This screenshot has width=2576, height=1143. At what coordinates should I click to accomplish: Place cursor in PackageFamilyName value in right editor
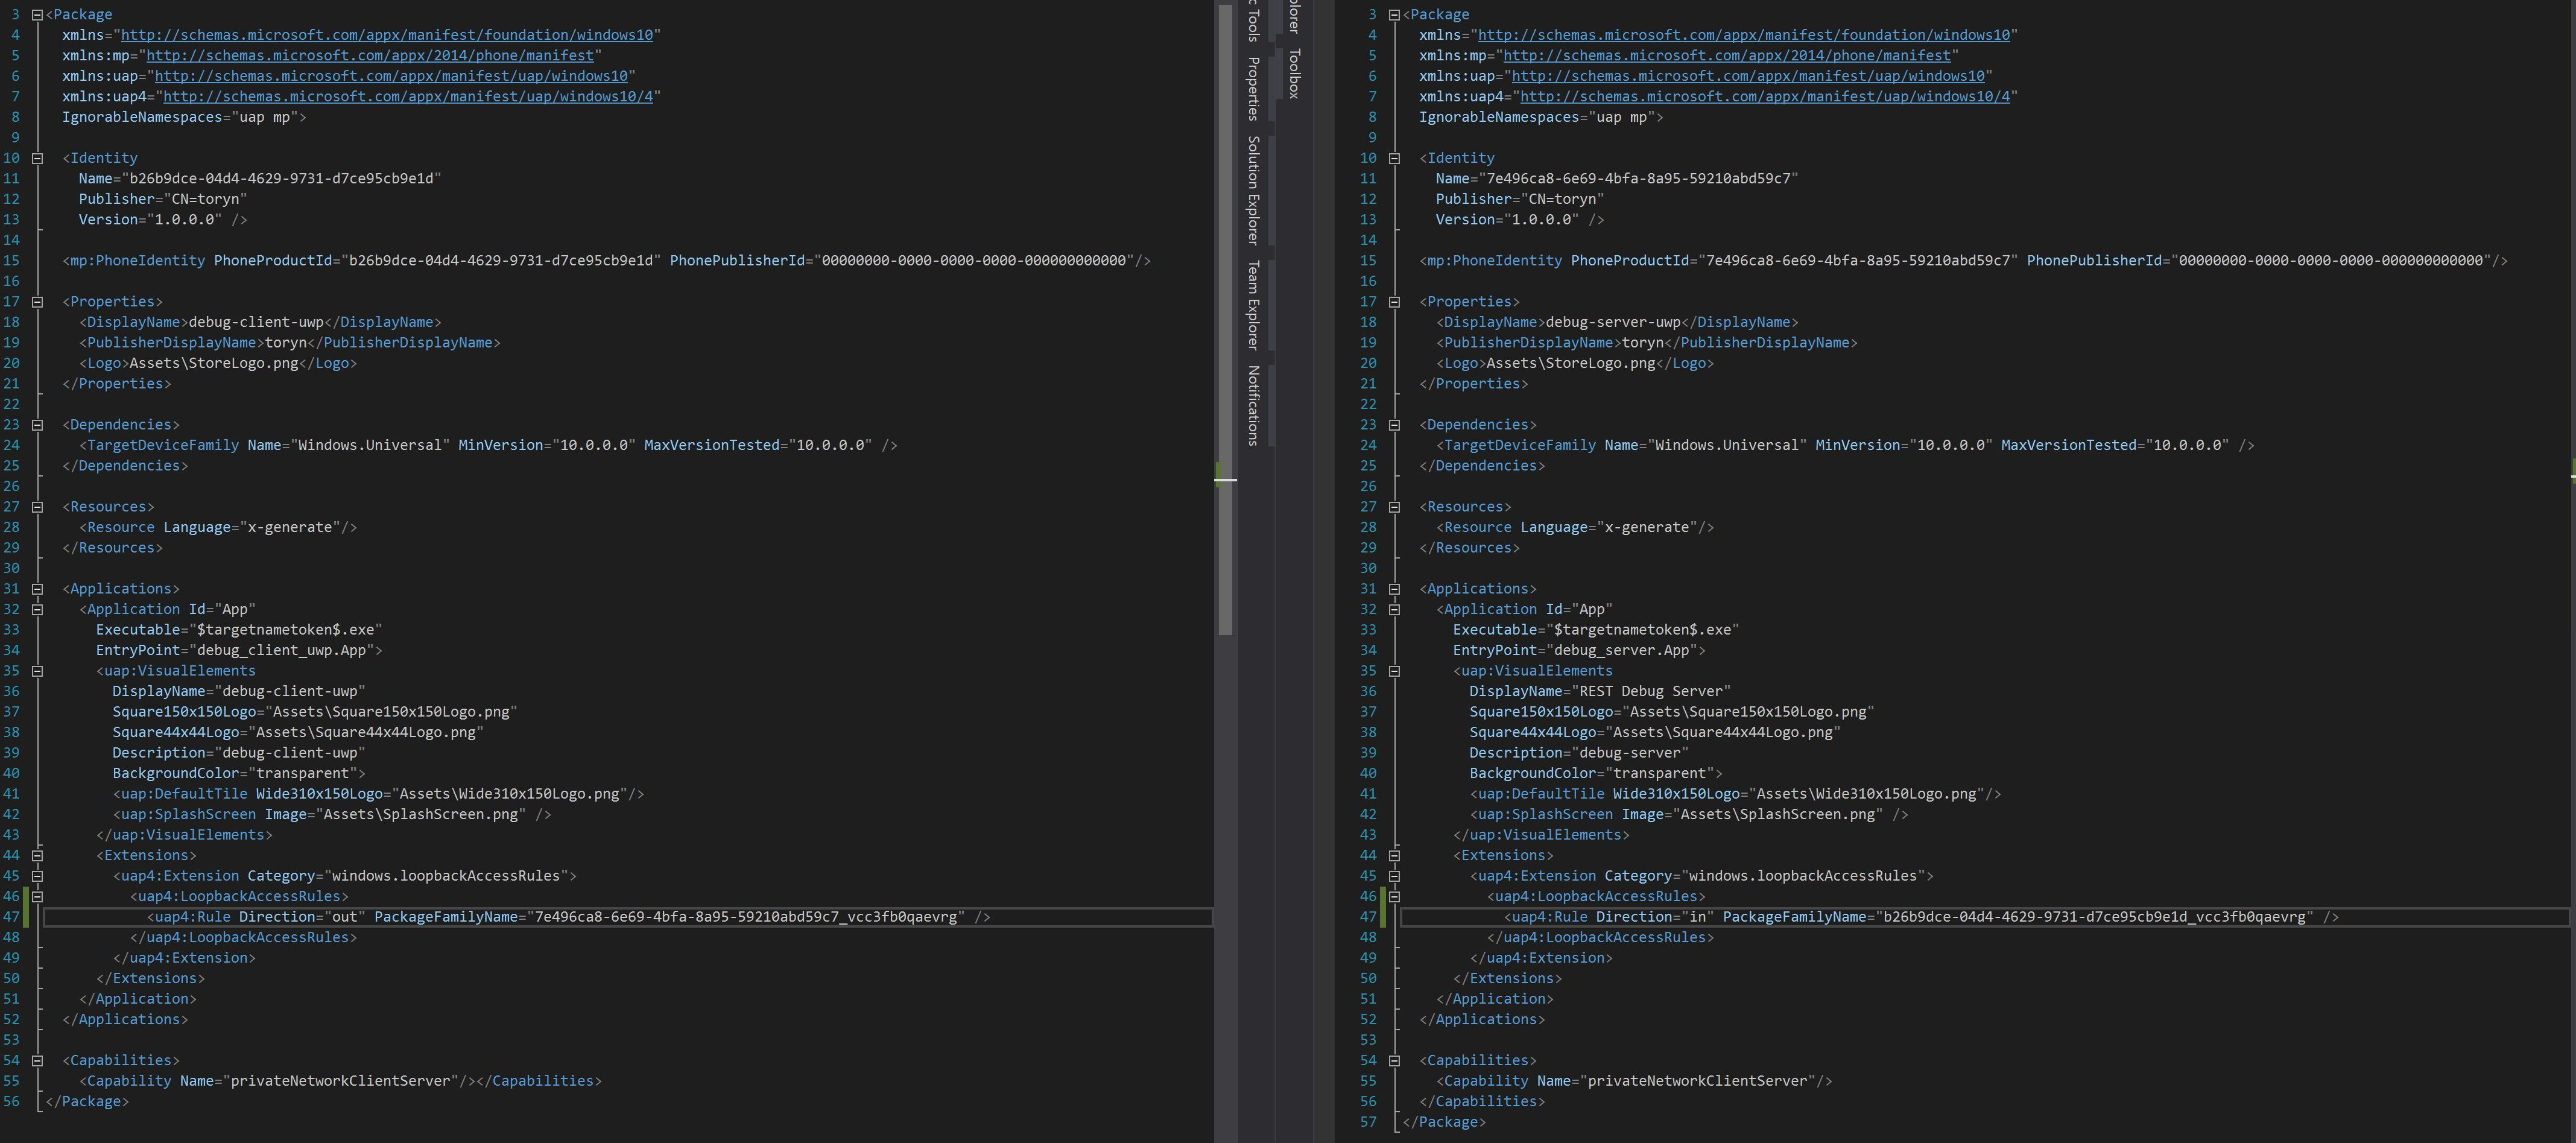point(2094,917)
